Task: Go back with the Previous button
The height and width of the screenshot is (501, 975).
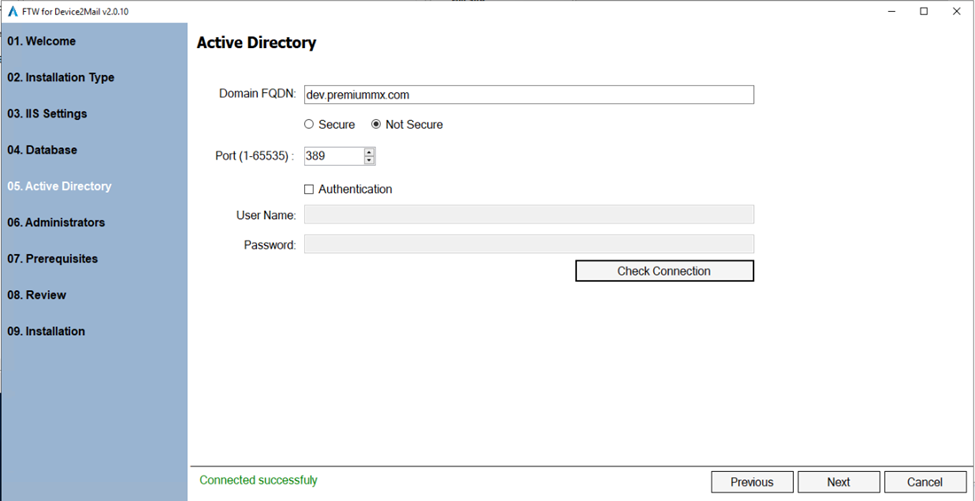Action: click(751, 482)
